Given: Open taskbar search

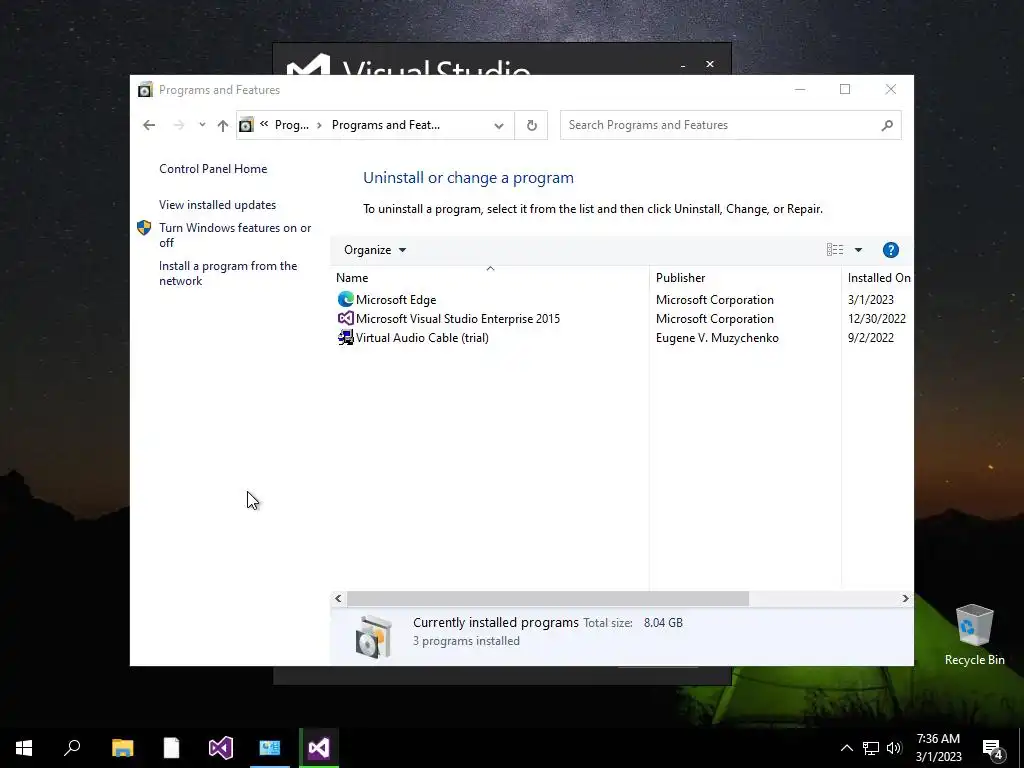Looking at the screenshot, I should pos(72,748).
